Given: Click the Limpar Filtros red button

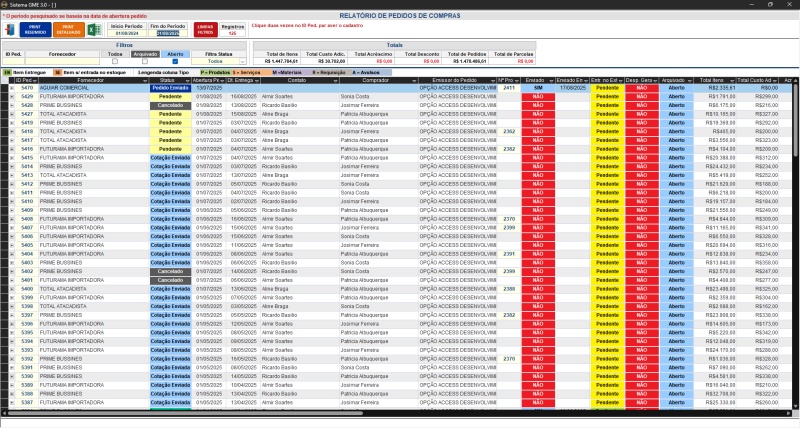Looking at the screenshot, I should click(204, 31).
